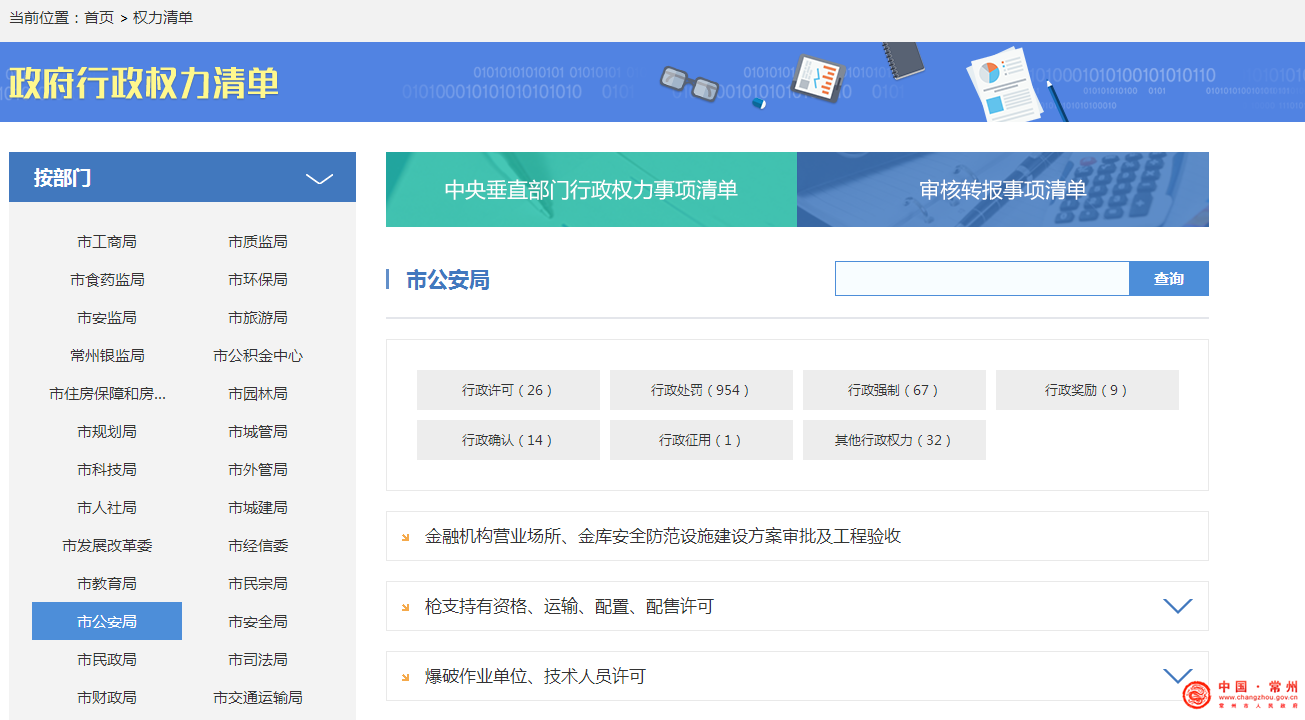Open 金融机构营业场所 approval item
The height and width of the screenshot is (720, 1305).
[663, 537]
